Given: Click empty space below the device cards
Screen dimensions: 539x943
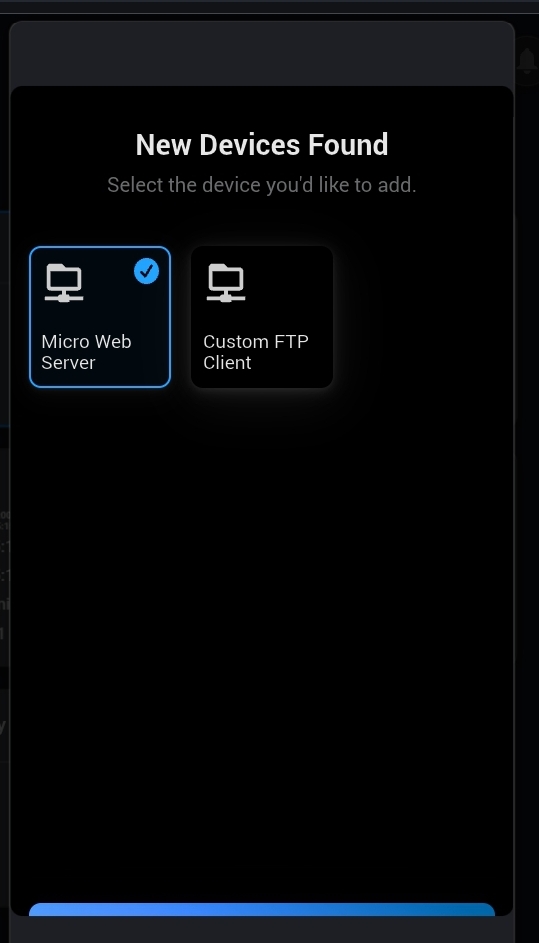Looking at the screenshot, I should click(262, 631).
